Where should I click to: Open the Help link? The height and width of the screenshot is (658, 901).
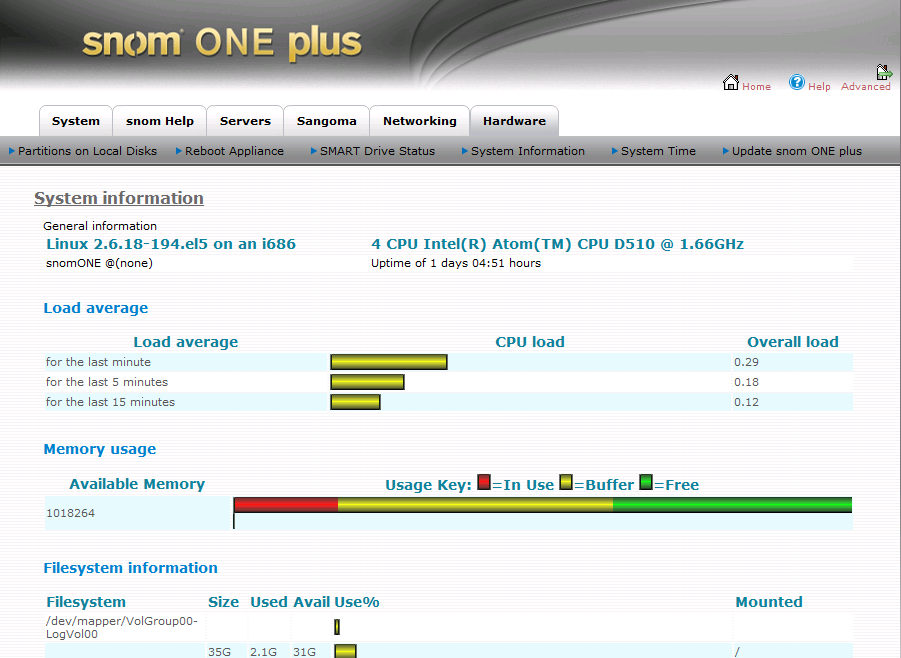(x=819, y=86)
